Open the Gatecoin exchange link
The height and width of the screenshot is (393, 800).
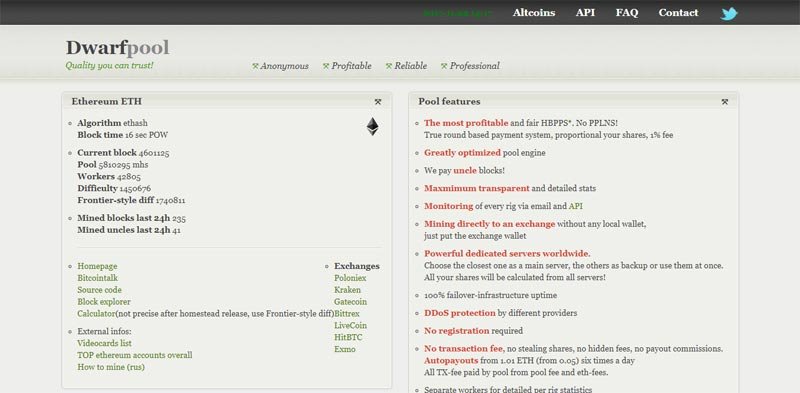tap(351, 302)
